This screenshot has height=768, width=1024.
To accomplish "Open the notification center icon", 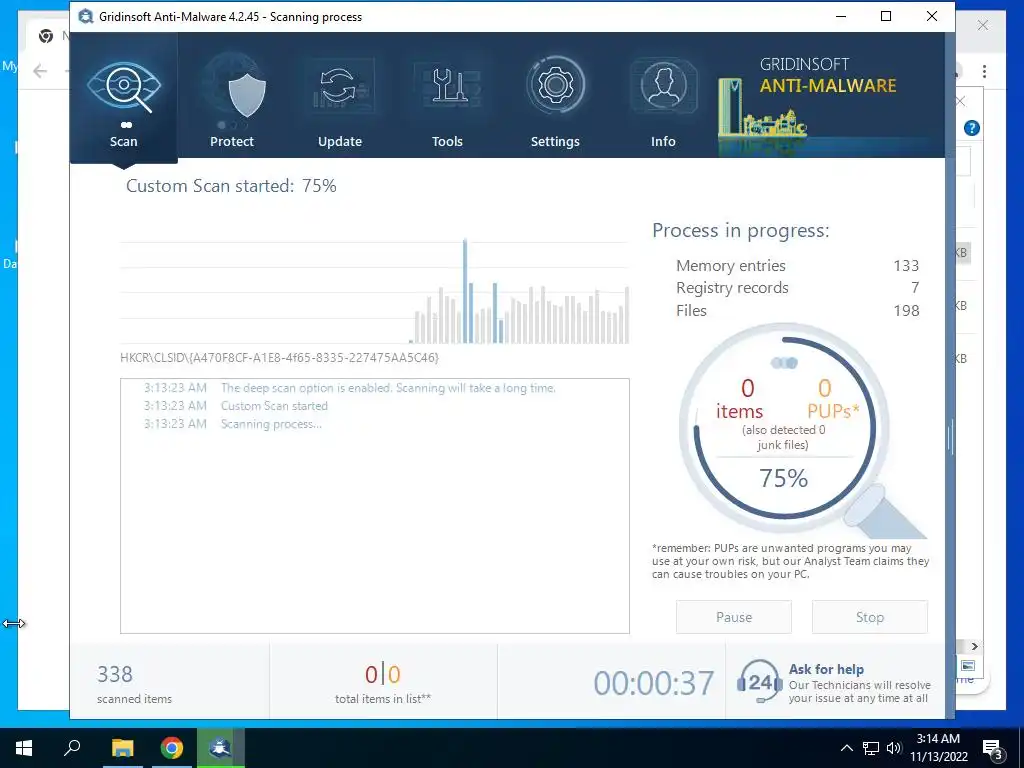I will (993, 749).
